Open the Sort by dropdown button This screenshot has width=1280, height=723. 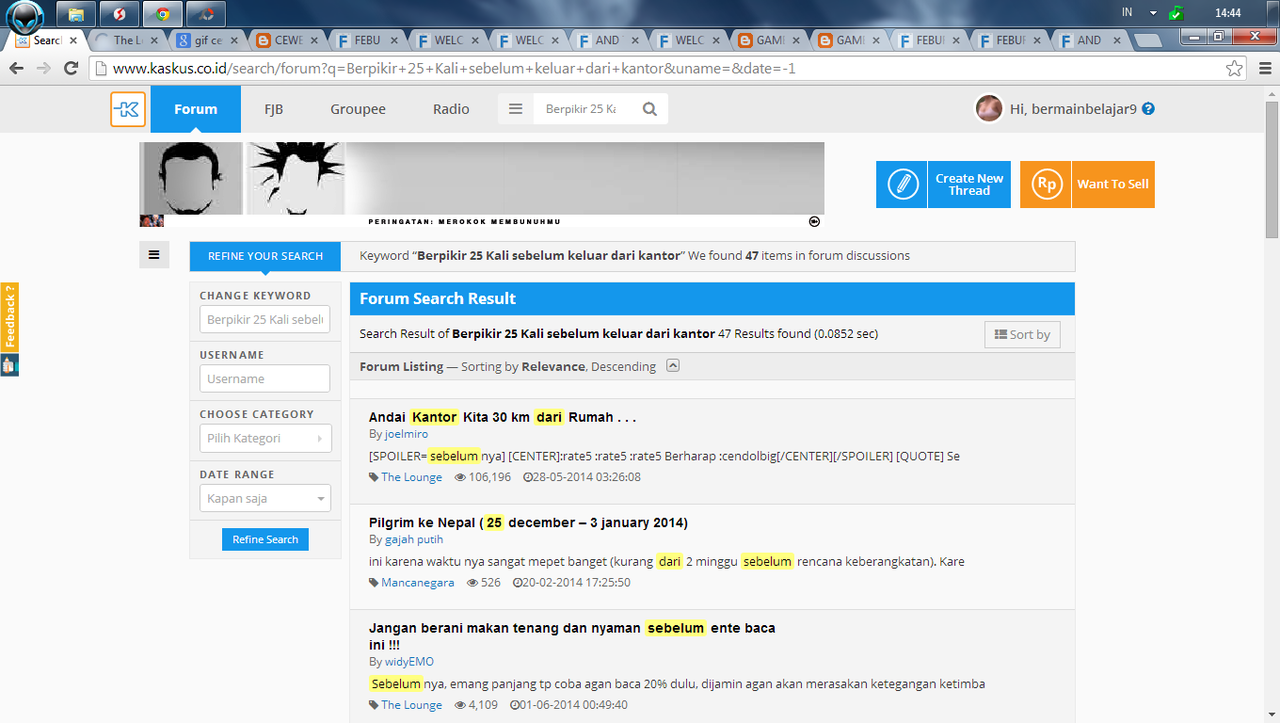[1022, 334]
